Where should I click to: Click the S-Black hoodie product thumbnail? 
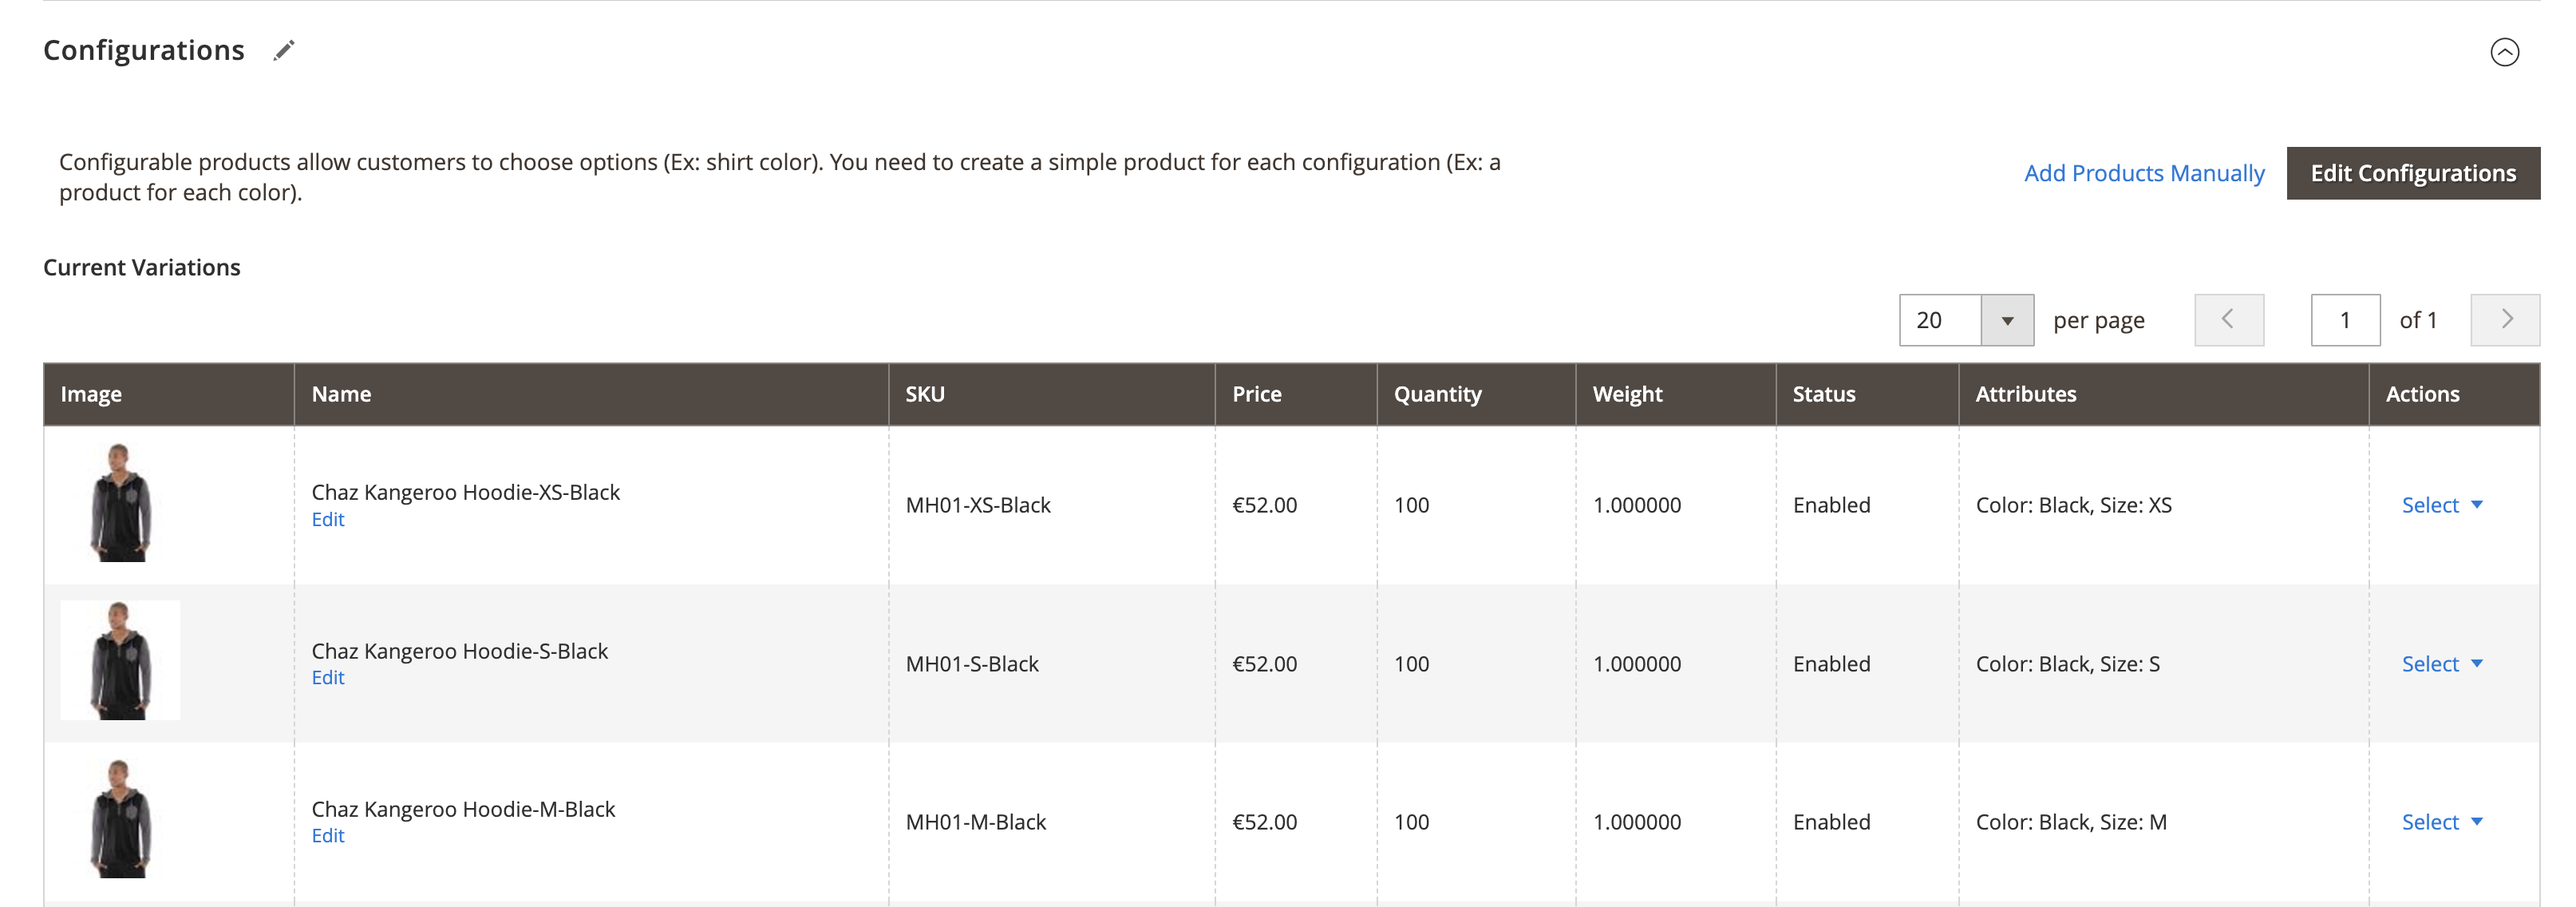click(121, 660)
